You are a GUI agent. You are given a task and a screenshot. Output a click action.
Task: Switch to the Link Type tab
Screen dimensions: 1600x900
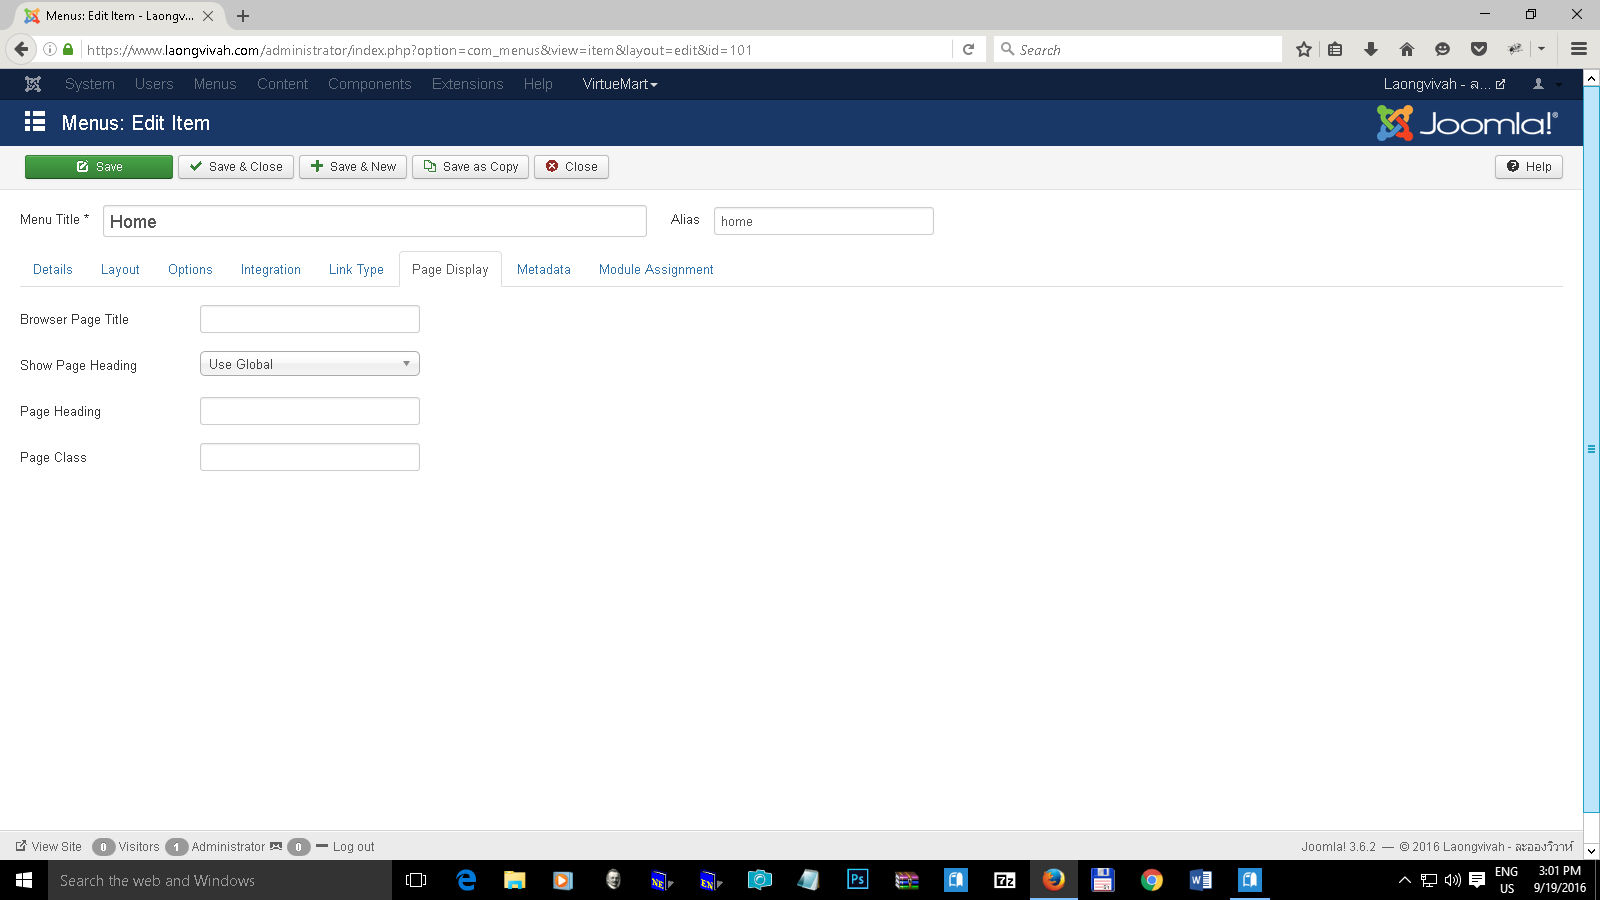(356, 269)
